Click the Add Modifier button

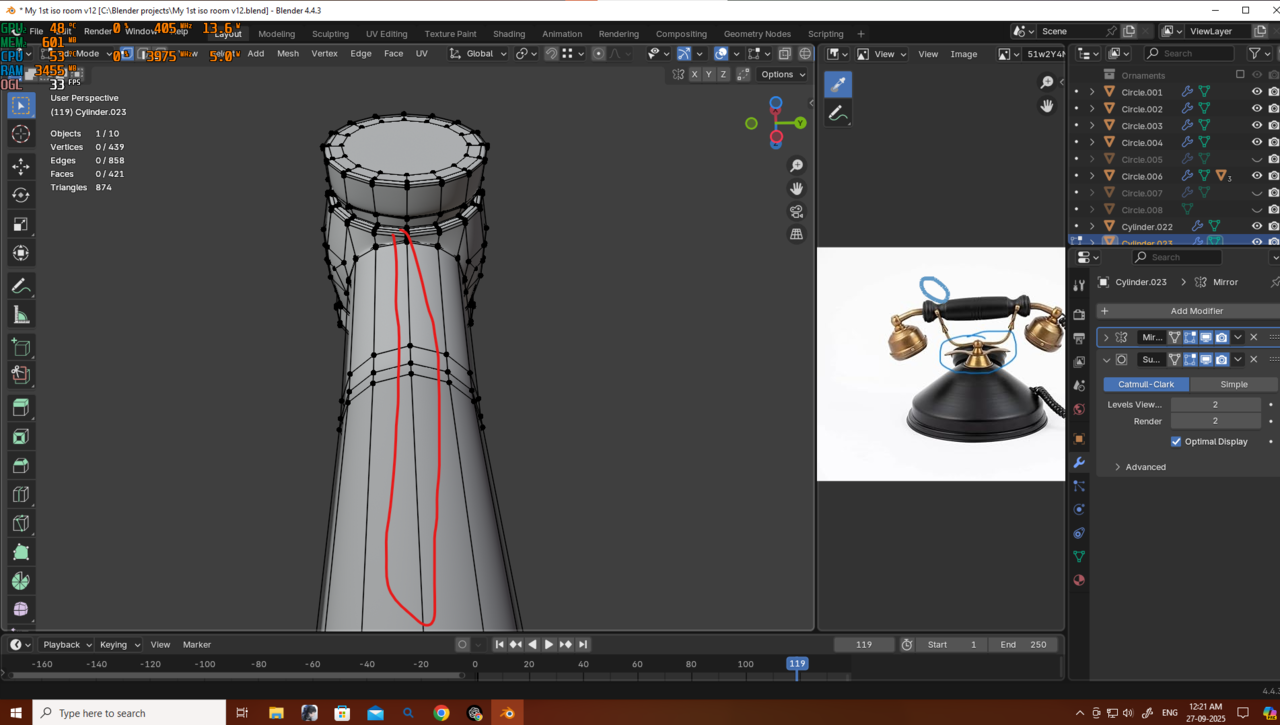[1196, 311]
